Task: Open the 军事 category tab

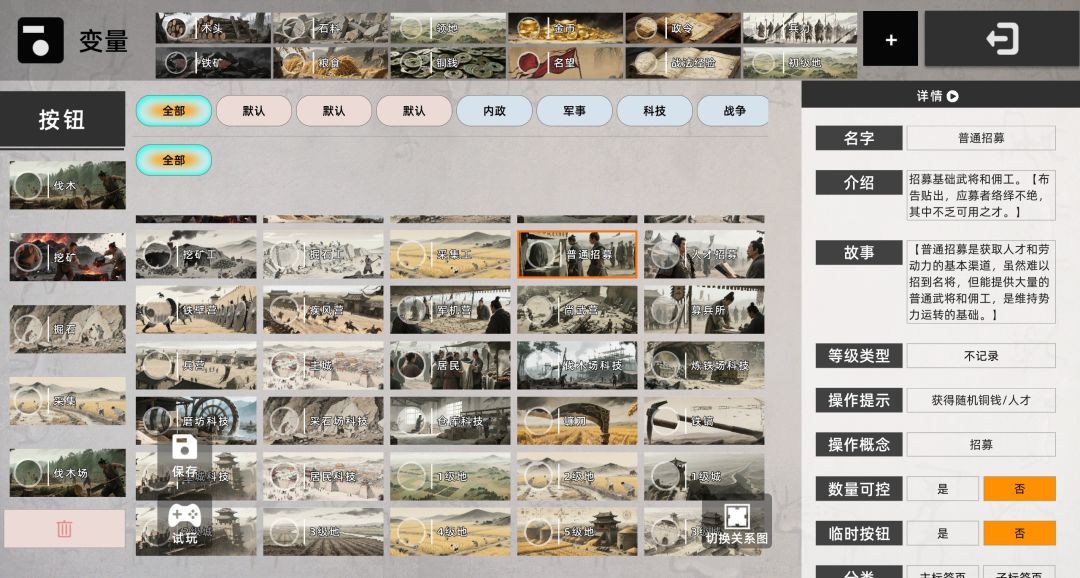Action: pos(574,111)
